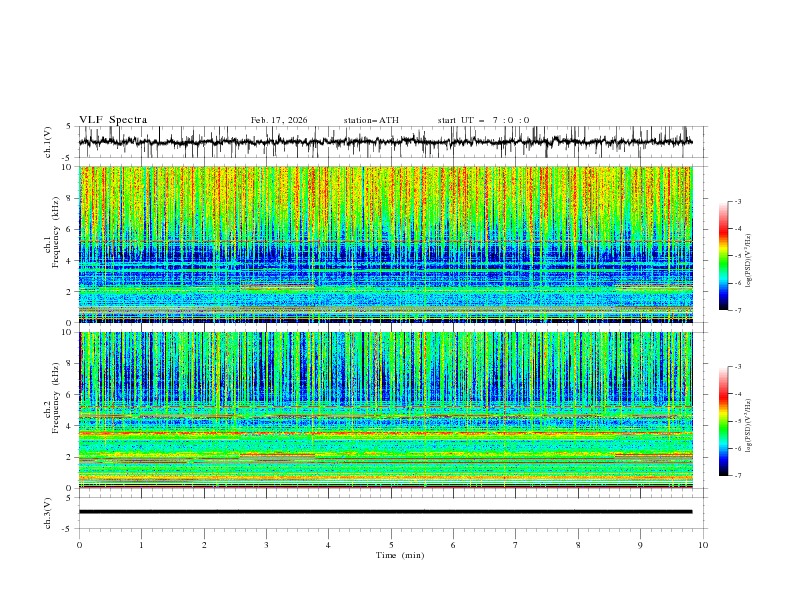
Task: Click the ch.3 flat black voltage trace
Action: pyautogui.click(x=385, y=512)
